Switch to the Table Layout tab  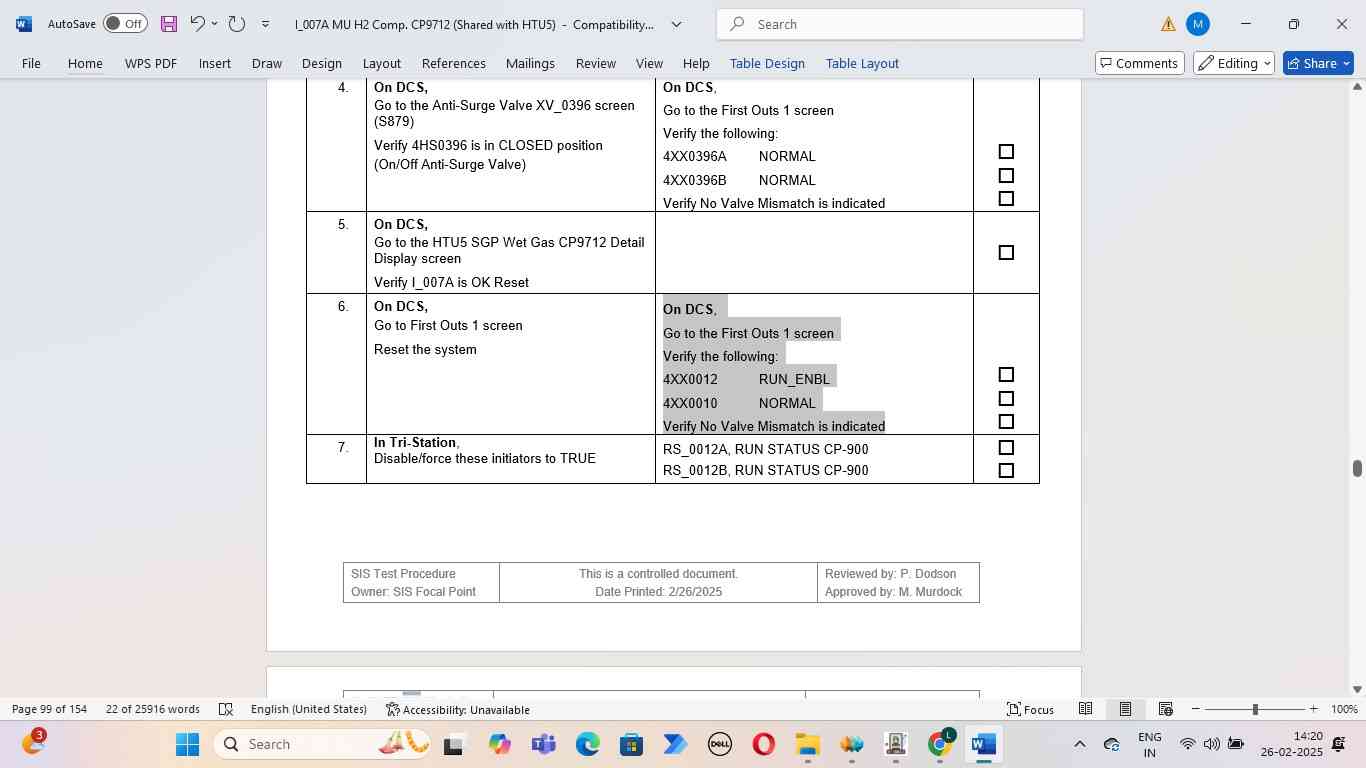click(x=862, y=63)
